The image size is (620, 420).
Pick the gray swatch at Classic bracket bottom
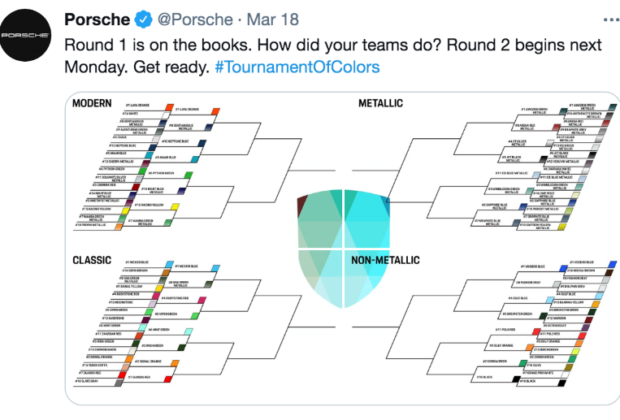click(119, 383)
